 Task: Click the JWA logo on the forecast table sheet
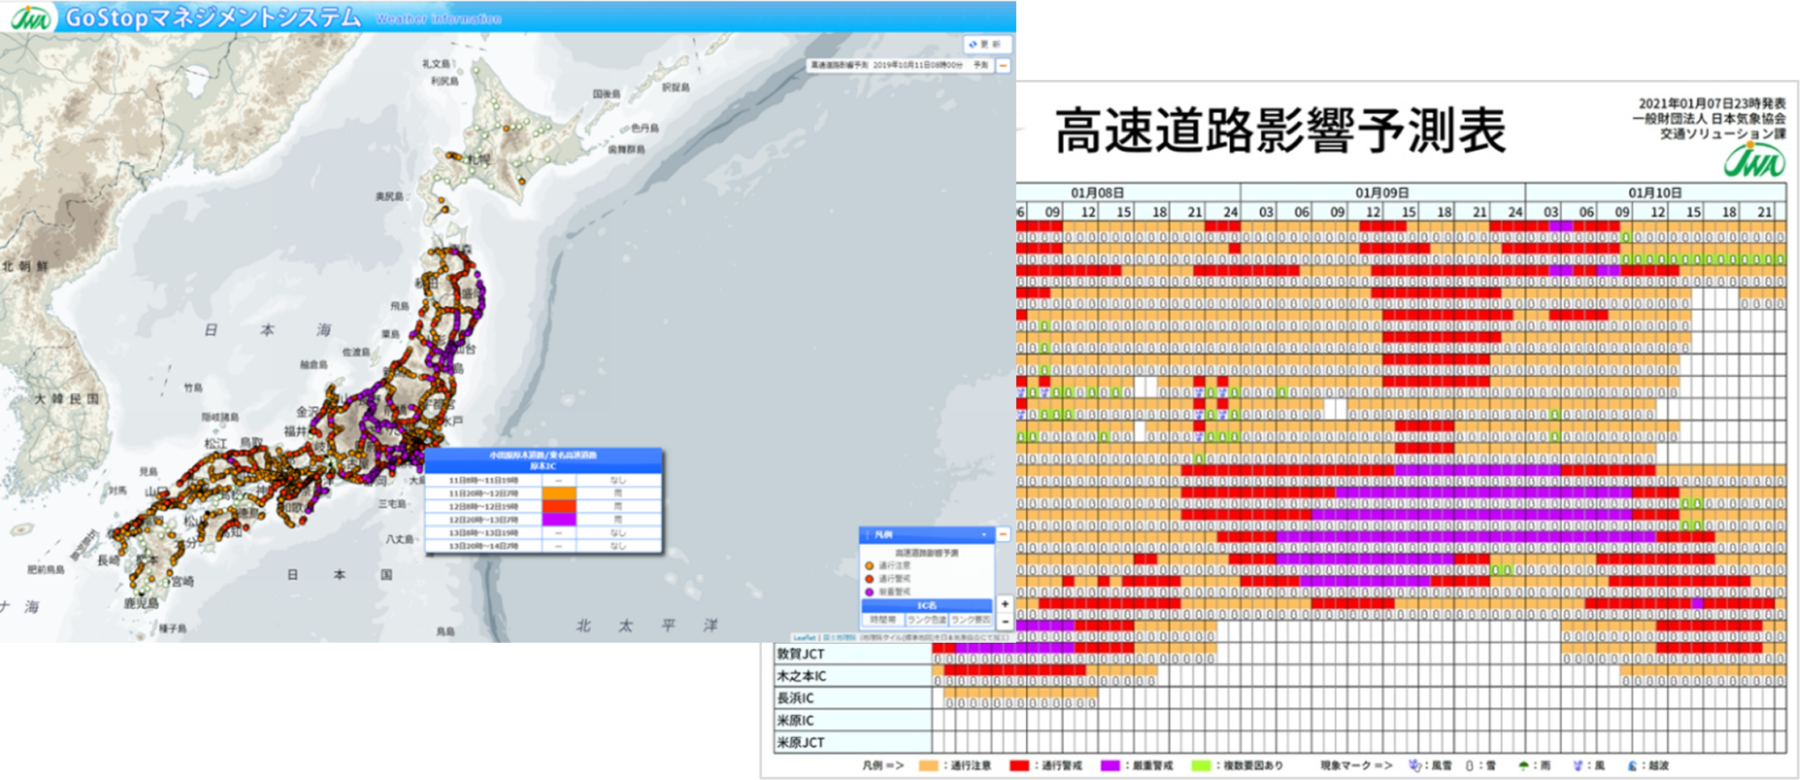point(1754,160)
